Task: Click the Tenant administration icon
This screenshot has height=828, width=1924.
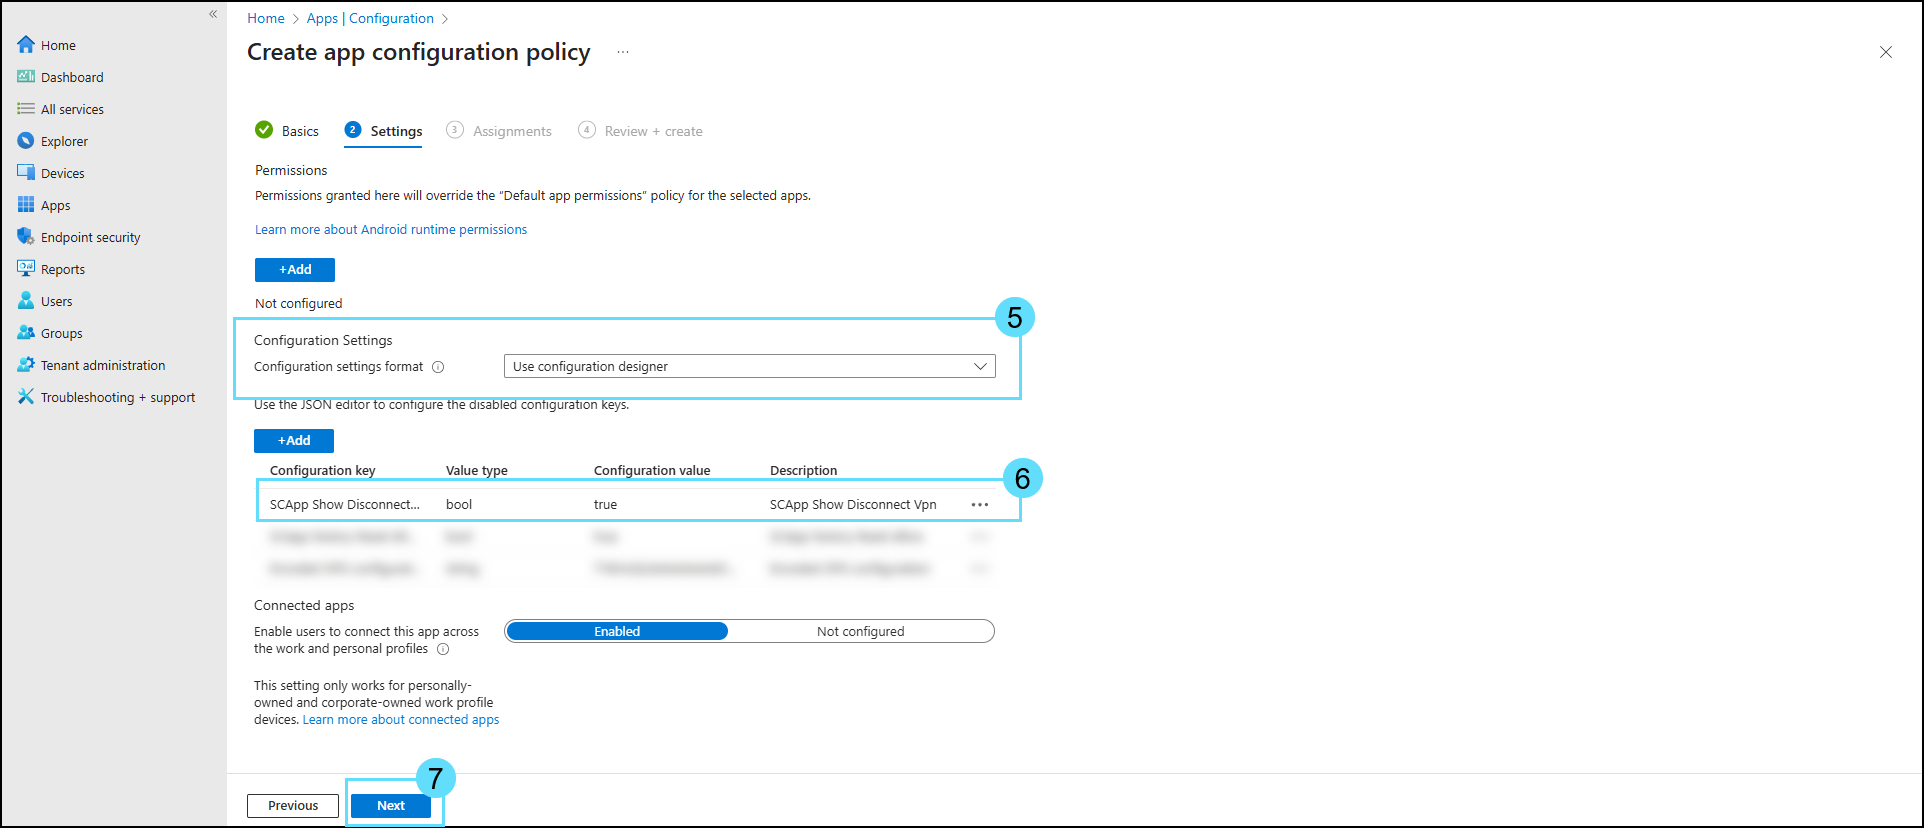Action: (x=26, y=365)
